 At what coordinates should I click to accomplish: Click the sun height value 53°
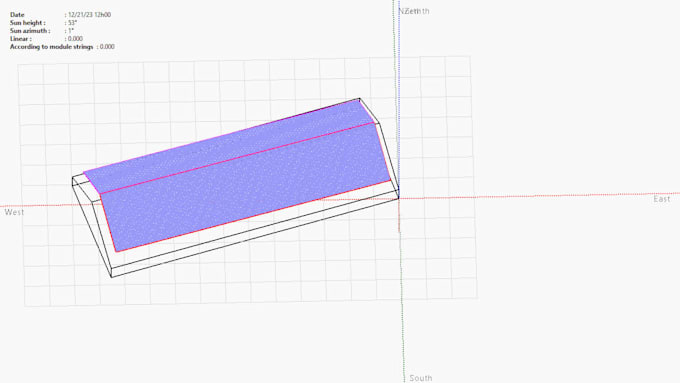click(72, 23)
